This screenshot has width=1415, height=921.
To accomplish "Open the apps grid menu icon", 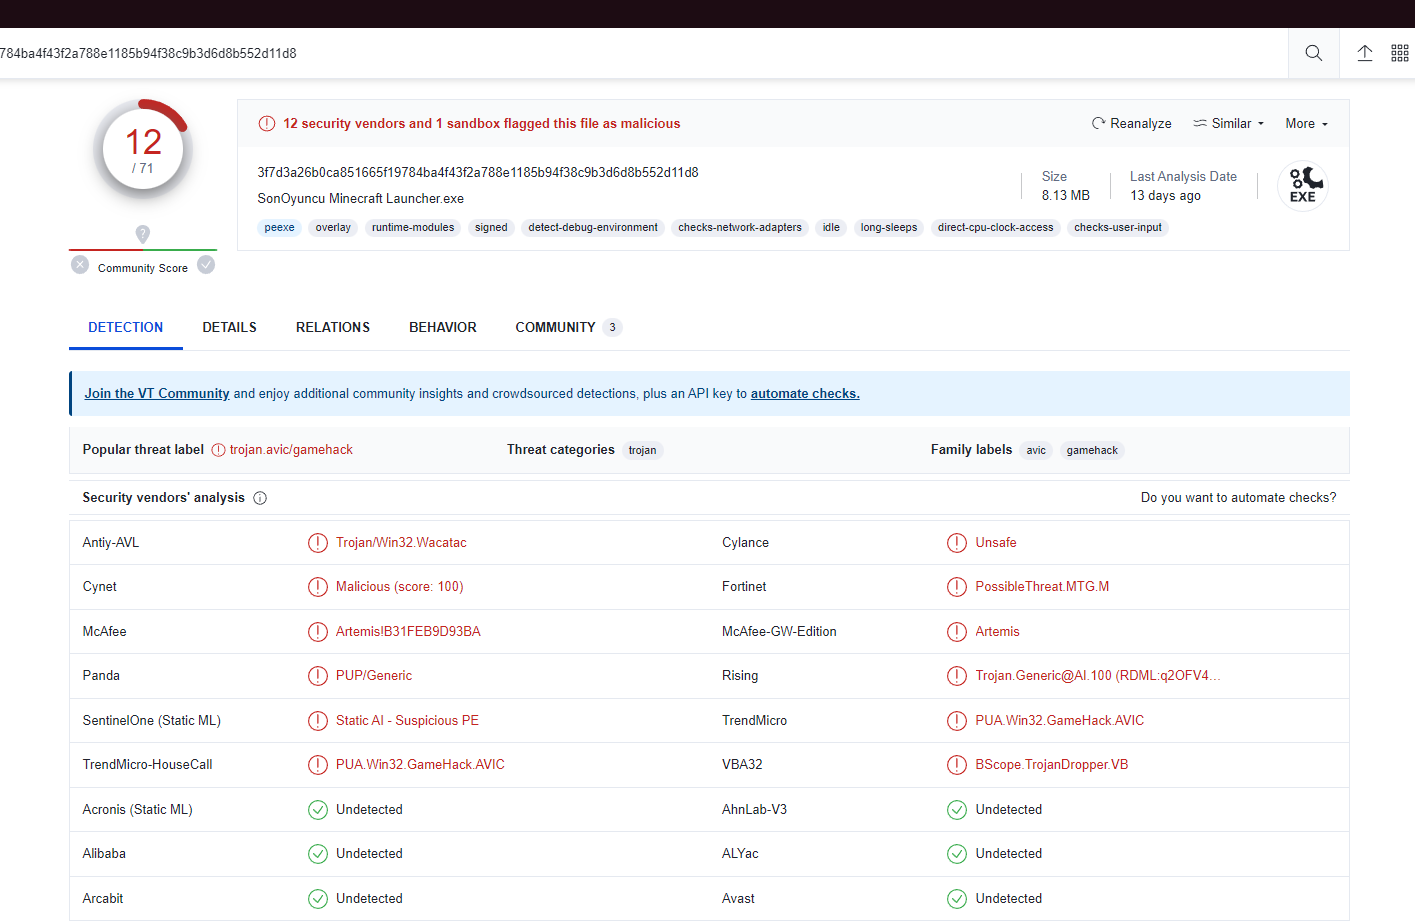I will pos(1400,53).
